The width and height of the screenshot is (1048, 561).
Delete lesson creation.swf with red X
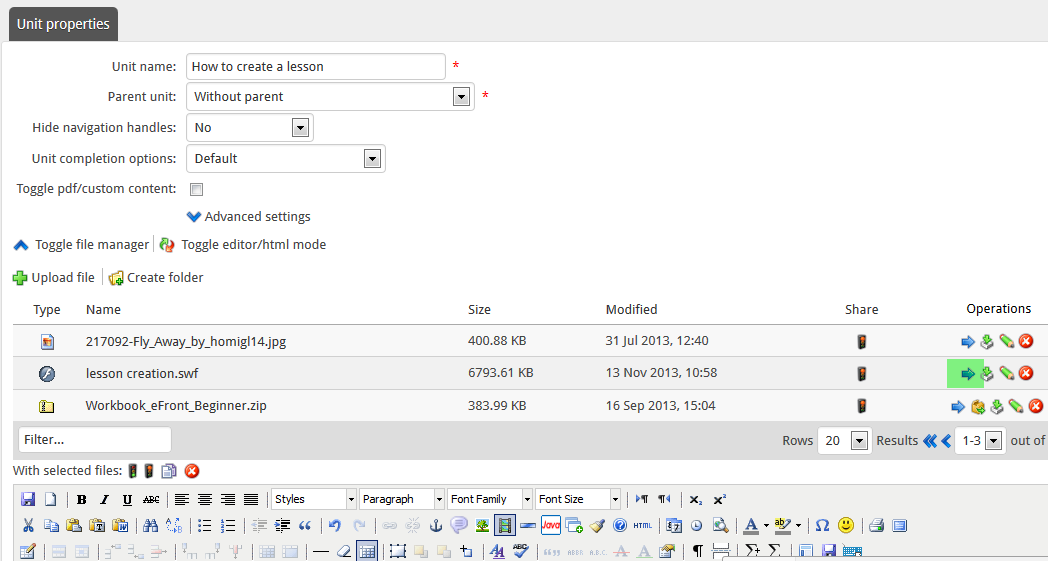(1026, 373)
